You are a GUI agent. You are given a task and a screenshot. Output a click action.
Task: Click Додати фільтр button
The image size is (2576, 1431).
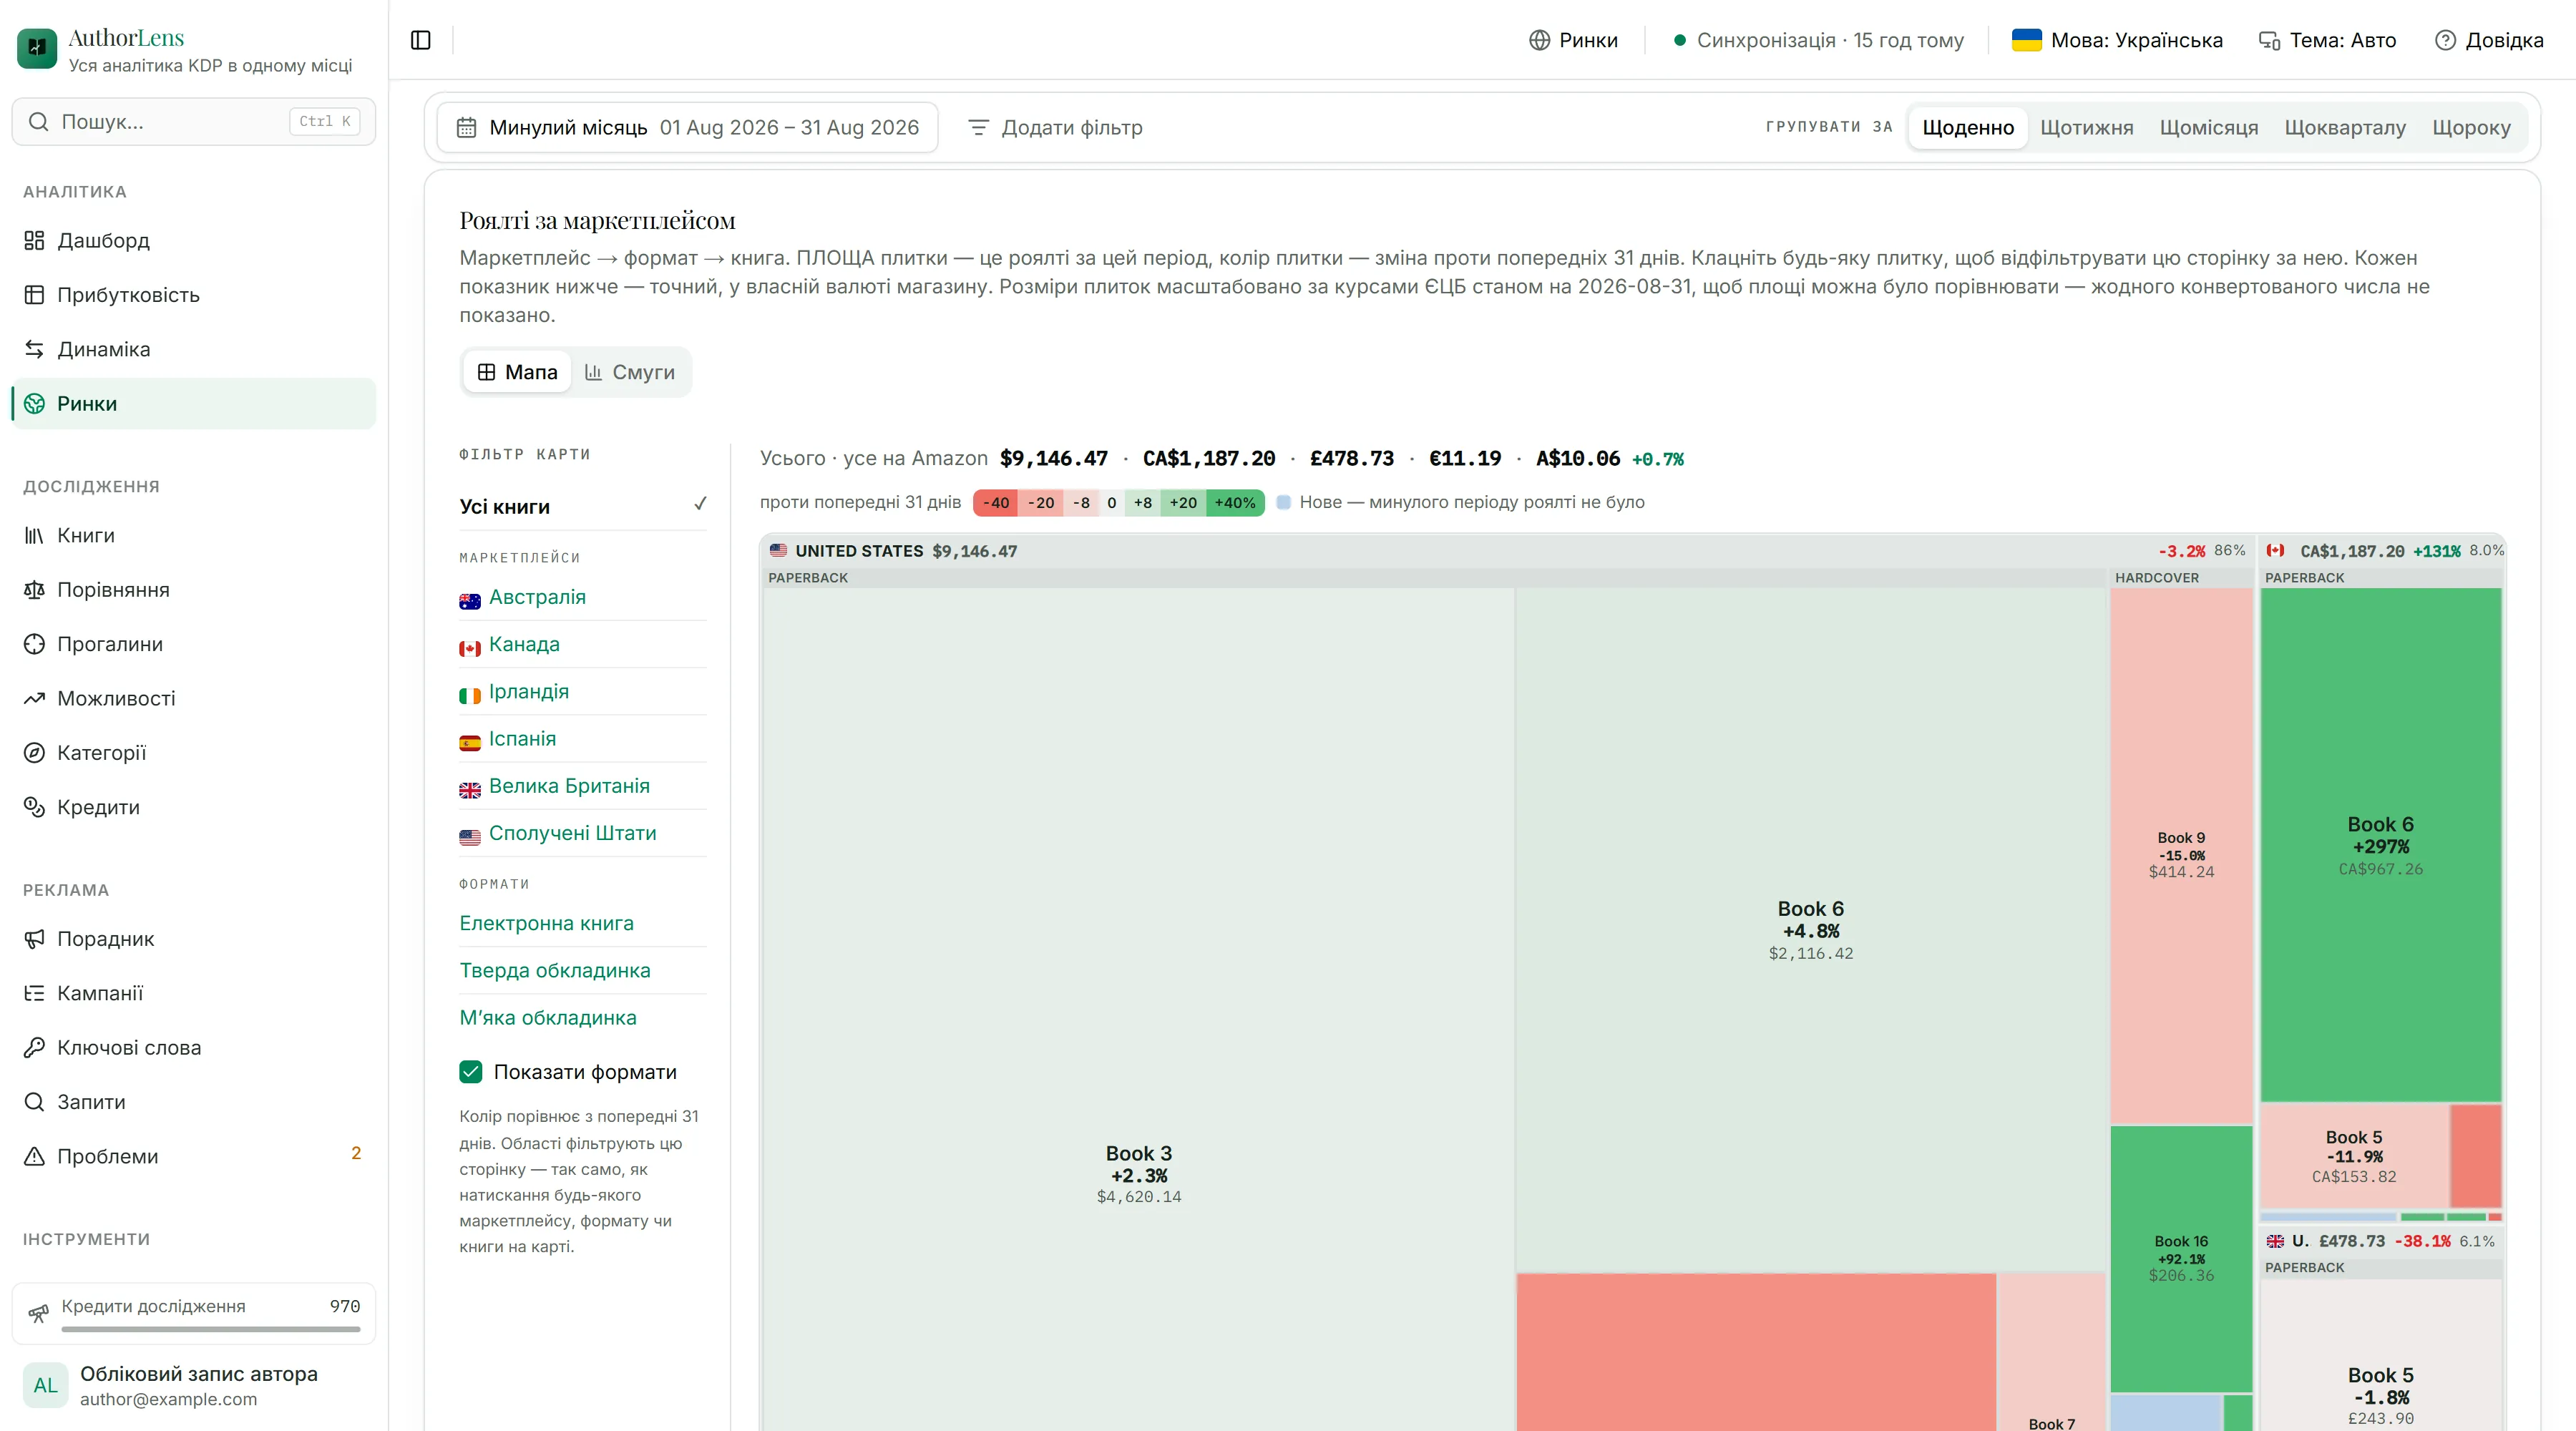coord(1055,127)
